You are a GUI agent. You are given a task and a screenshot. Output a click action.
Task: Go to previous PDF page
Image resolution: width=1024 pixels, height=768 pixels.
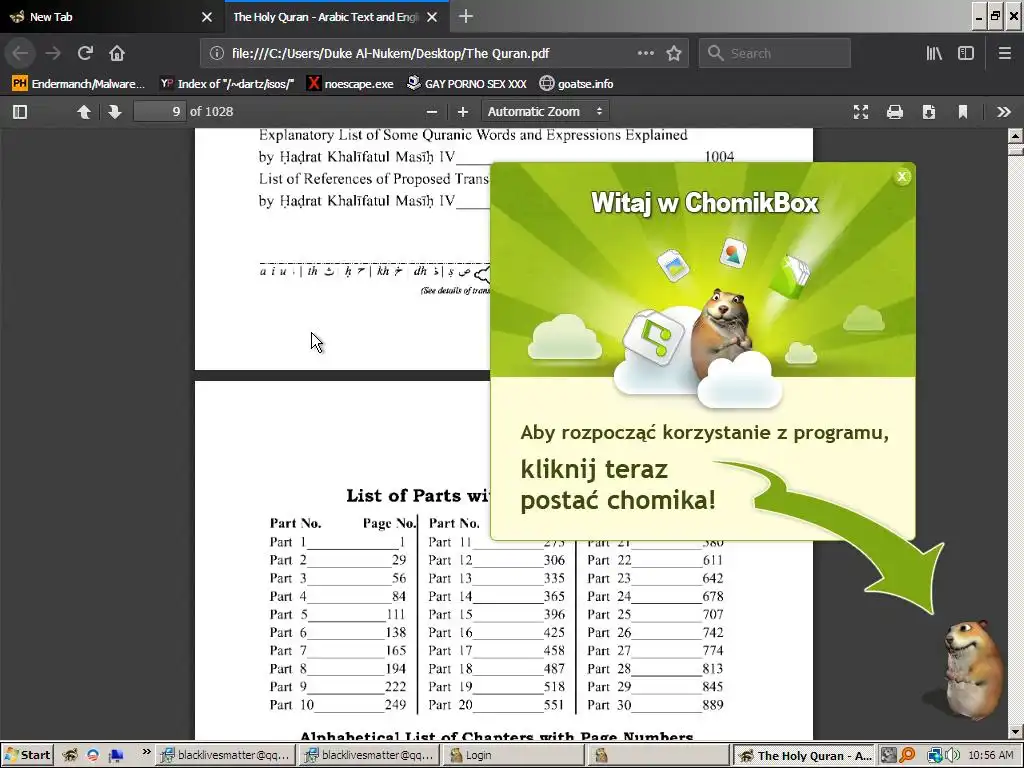click(84, 112)
